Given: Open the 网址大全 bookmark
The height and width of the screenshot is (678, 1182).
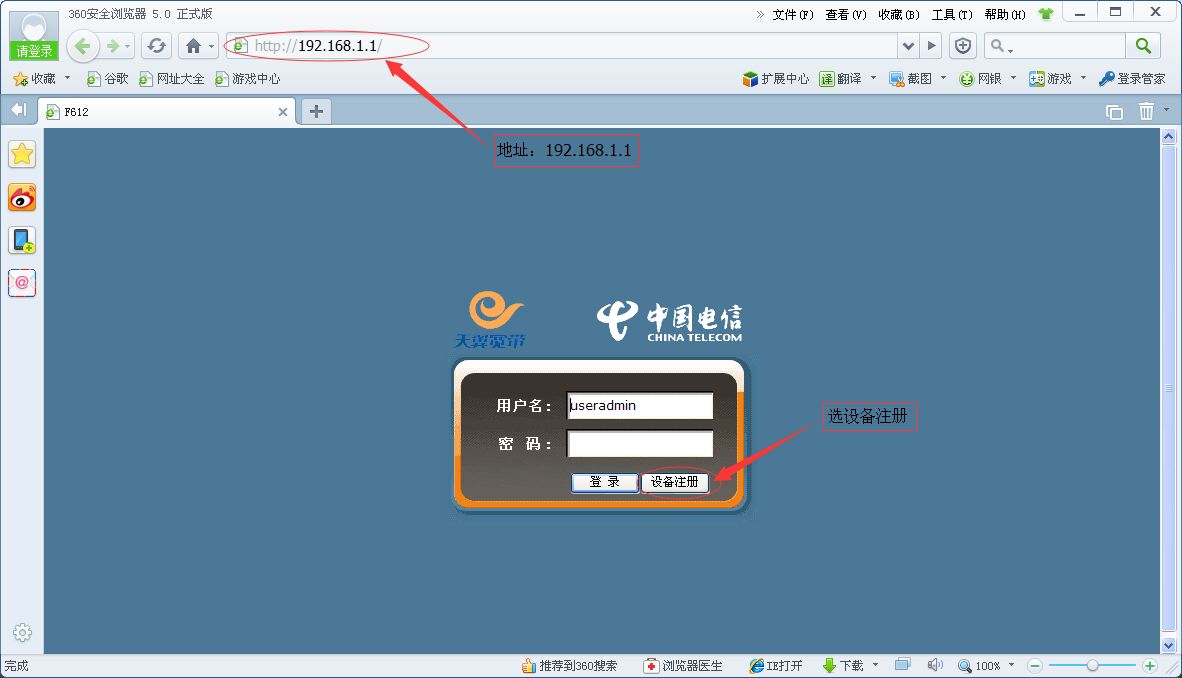Looking at the screenshot, I should point(171,78).
